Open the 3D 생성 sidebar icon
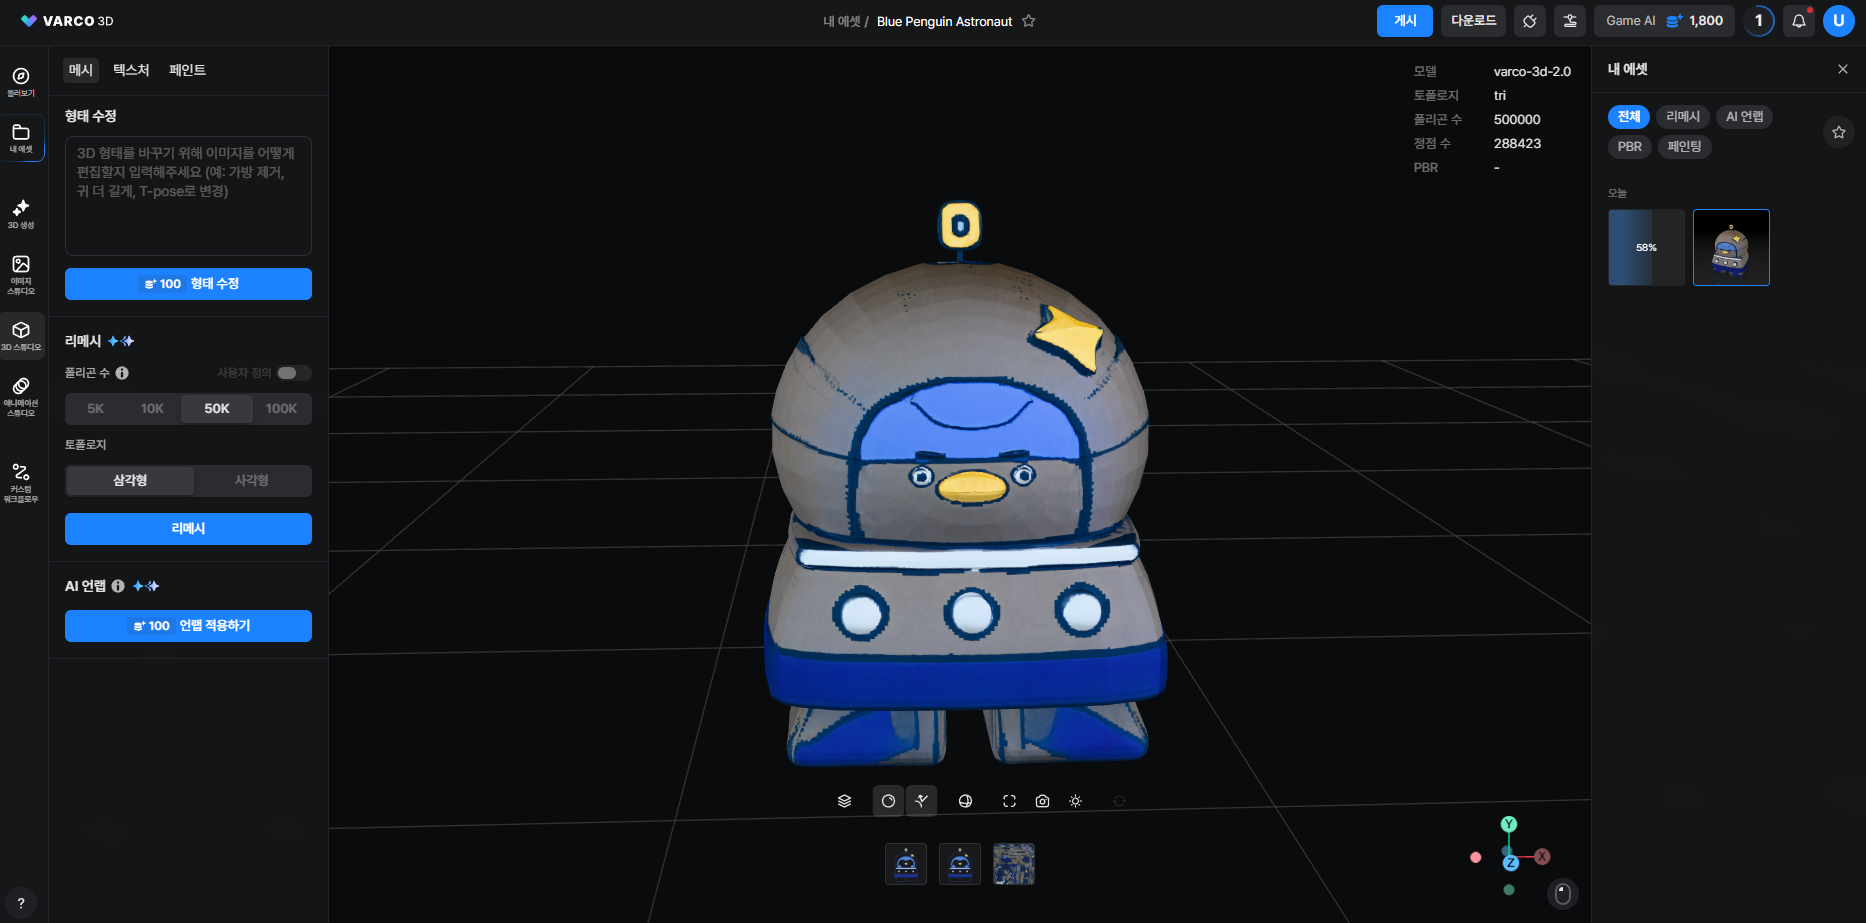The height and width of the screenshot is (923, 1866). [21, 213]
